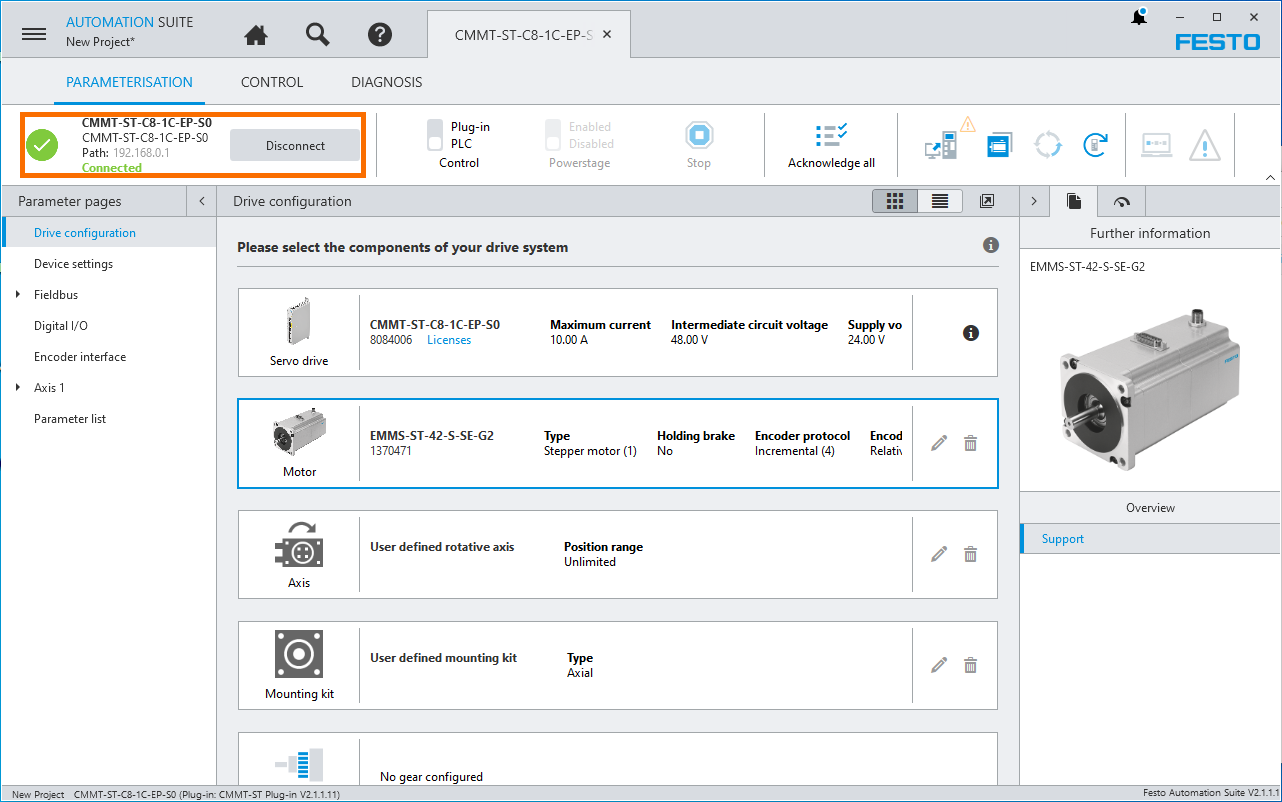Select the CMMT-ST-C8-1C-EP-S device tab
The image size is (1282, 802).
[528, 34]
